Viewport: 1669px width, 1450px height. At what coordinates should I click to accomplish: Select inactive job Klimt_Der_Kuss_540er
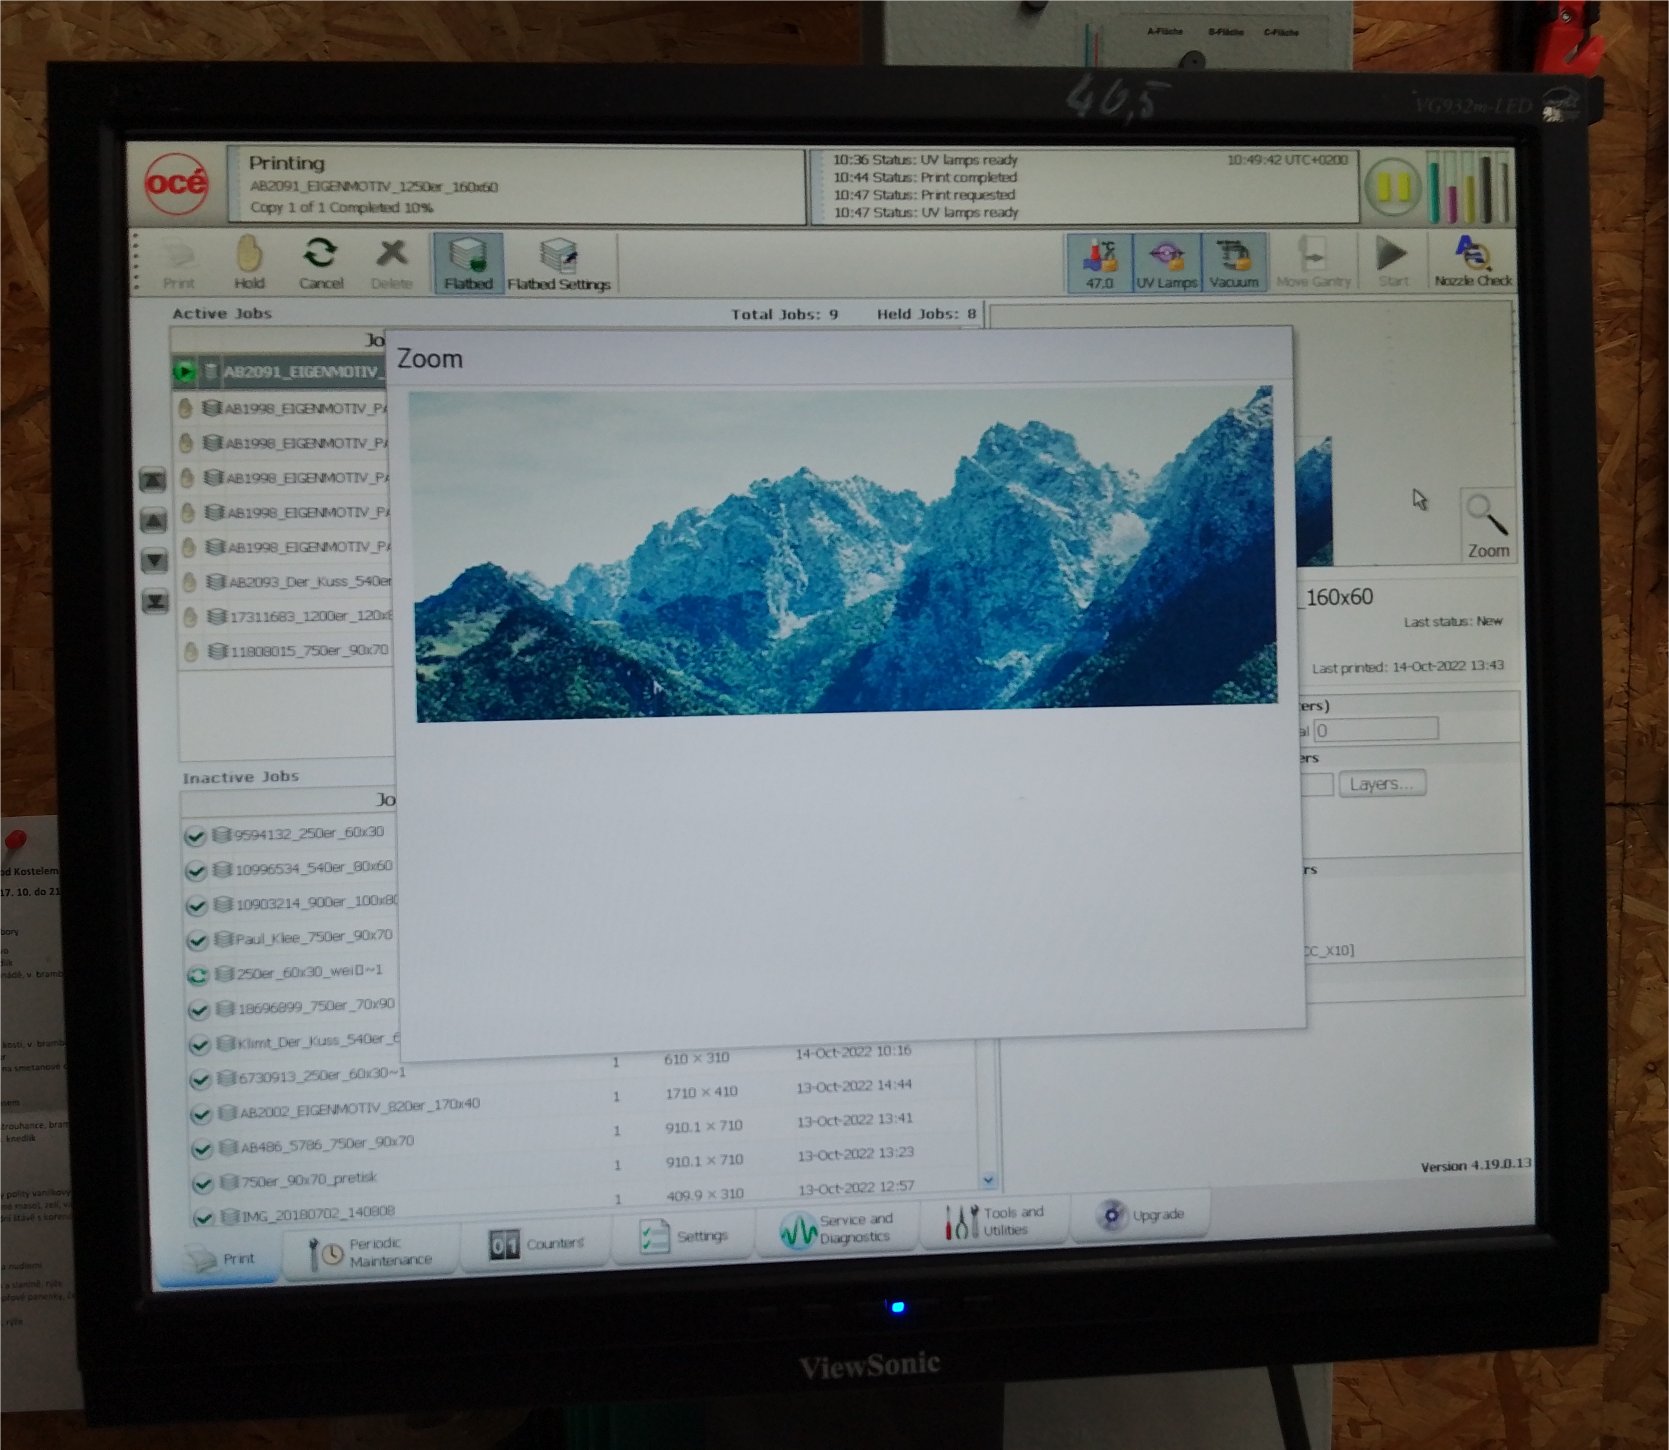tap(293, 1041)
